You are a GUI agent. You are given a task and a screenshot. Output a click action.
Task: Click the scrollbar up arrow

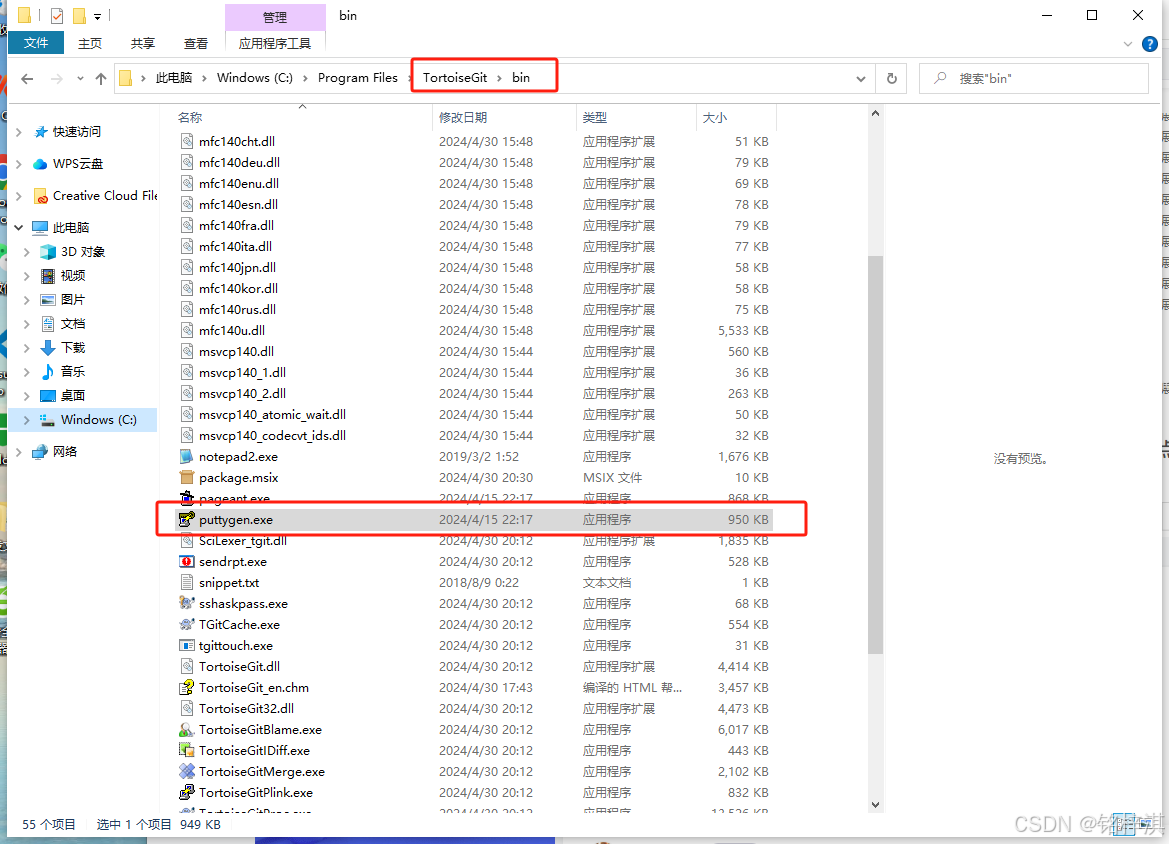(875, 113)
